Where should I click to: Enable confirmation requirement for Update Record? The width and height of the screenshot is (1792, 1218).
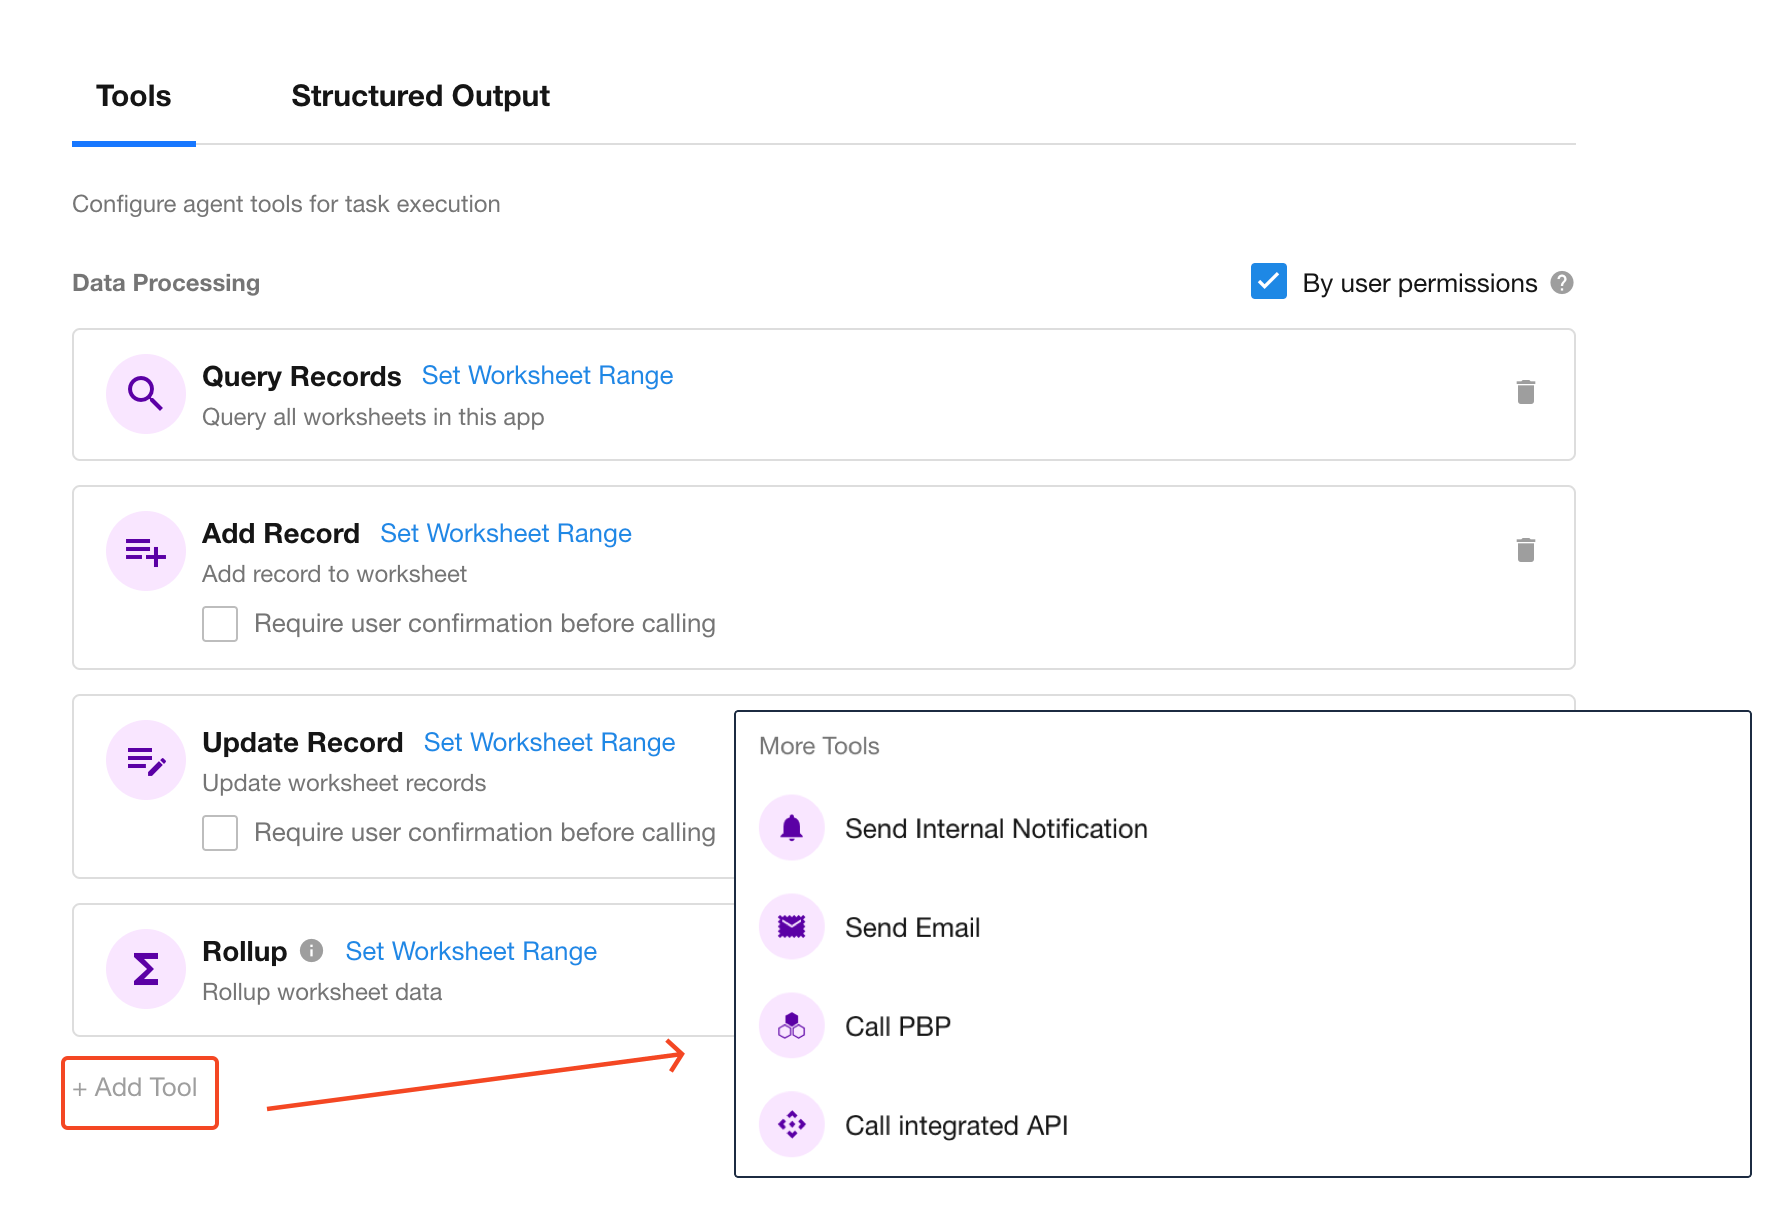220,833
